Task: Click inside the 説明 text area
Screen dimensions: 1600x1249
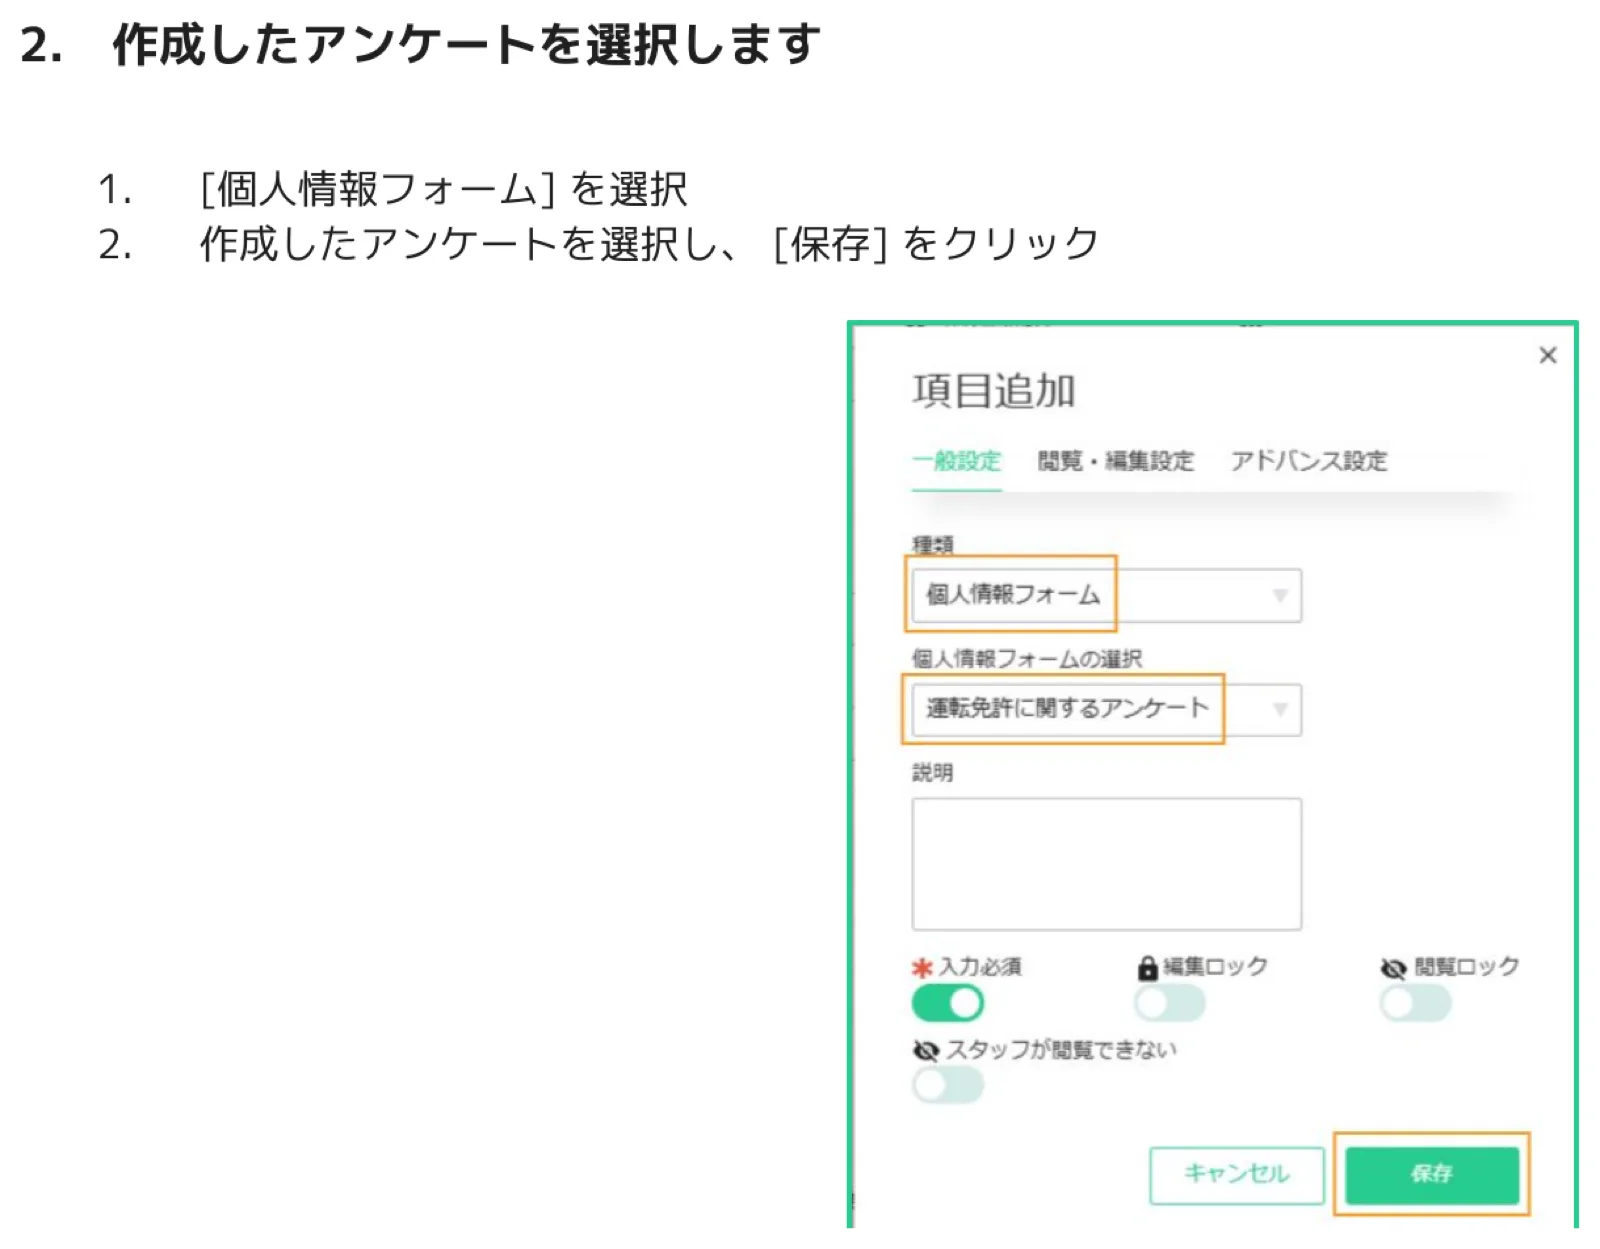Action: (1106, 864)
